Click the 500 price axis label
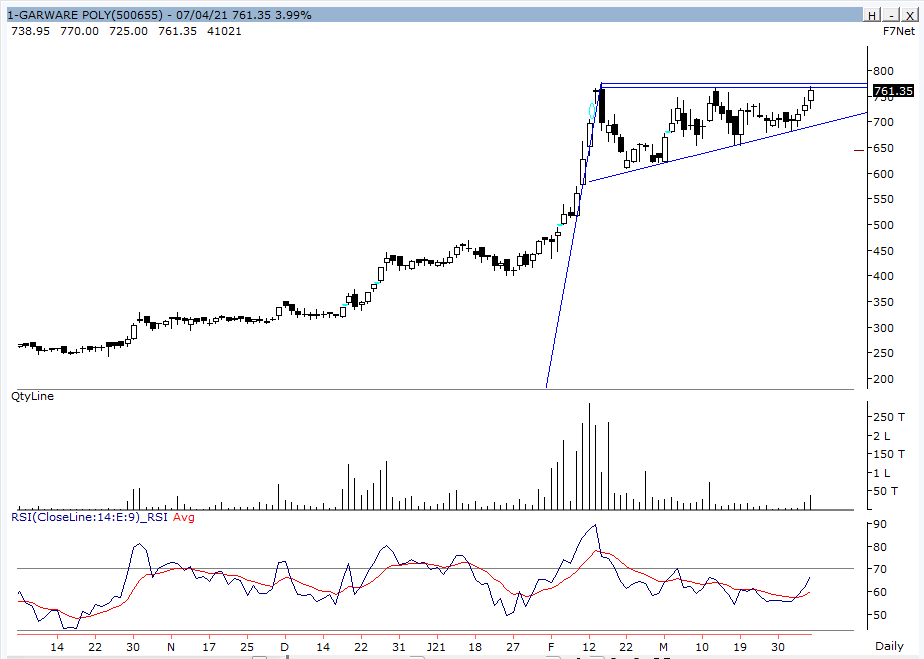The height and width of the screenshot is (659, 924). 883,225
